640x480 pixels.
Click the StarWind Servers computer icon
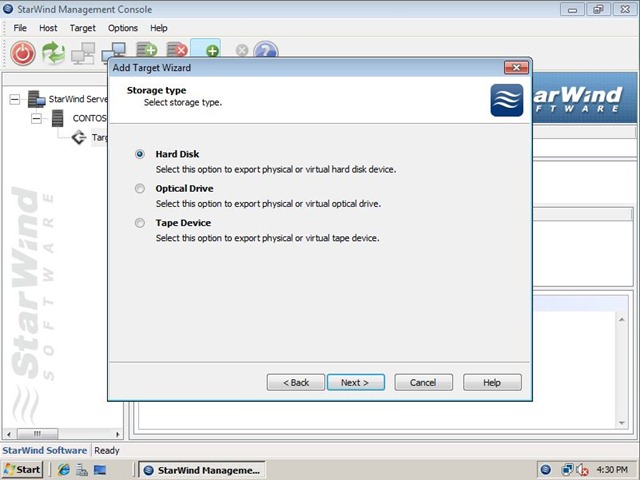36,99
